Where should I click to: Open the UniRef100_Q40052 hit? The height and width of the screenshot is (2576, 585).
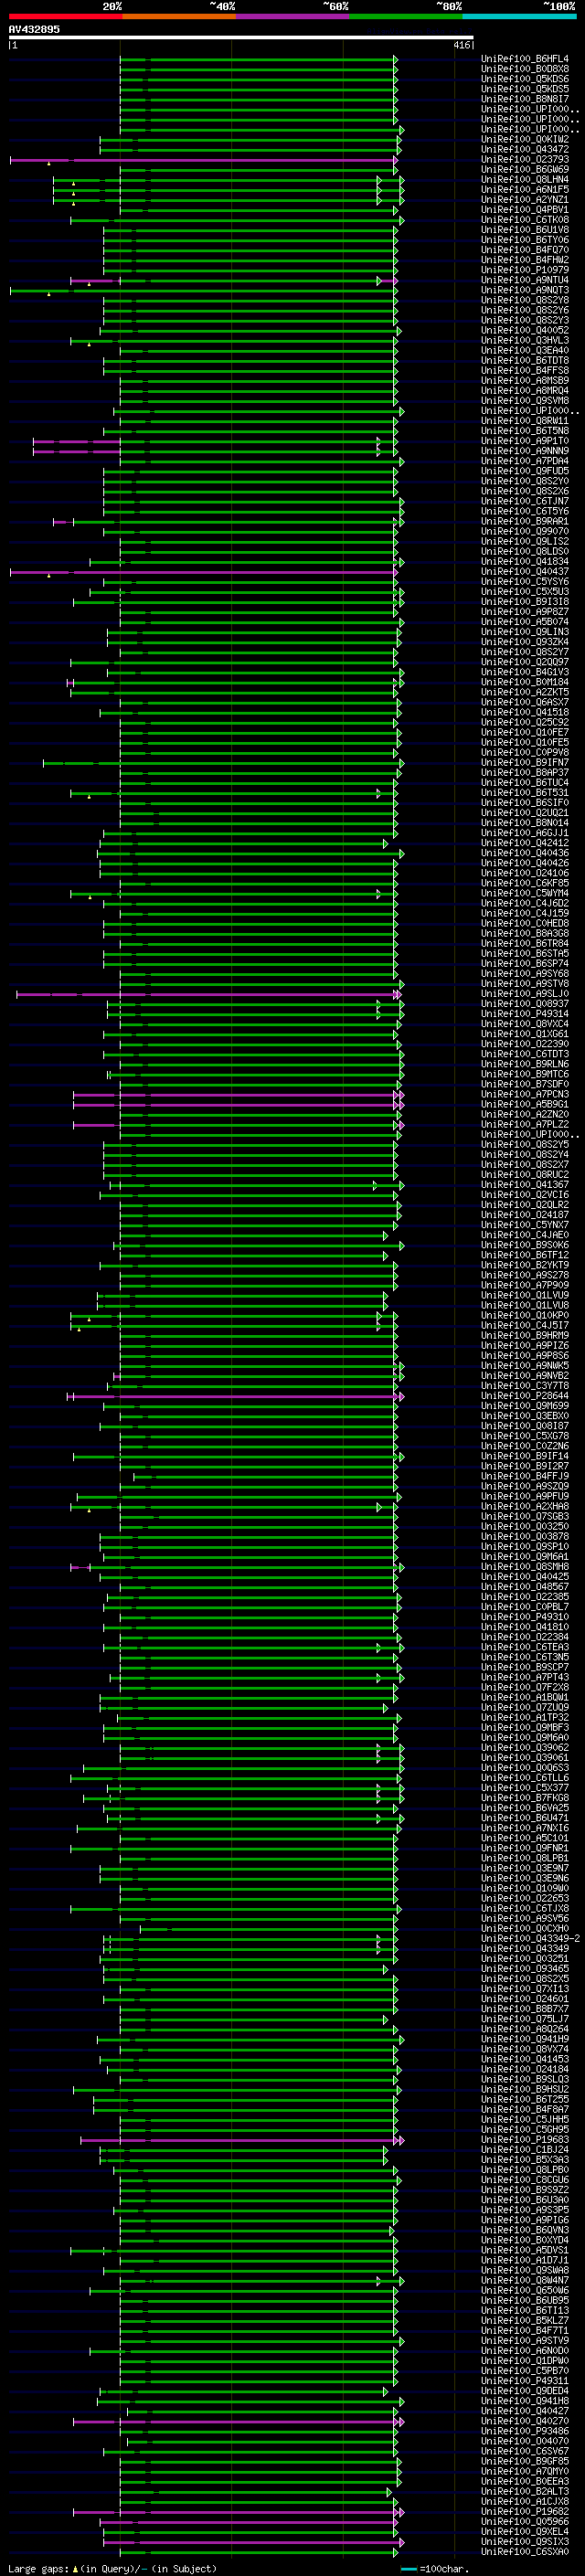525,330
